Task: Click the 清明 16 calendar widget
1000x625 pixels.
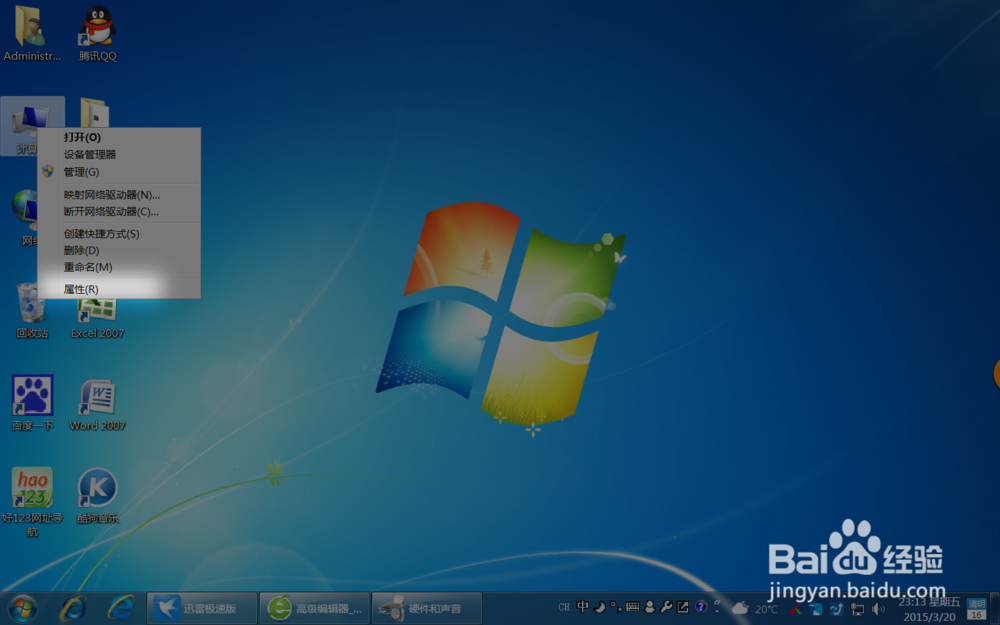Action: (976, 608)
